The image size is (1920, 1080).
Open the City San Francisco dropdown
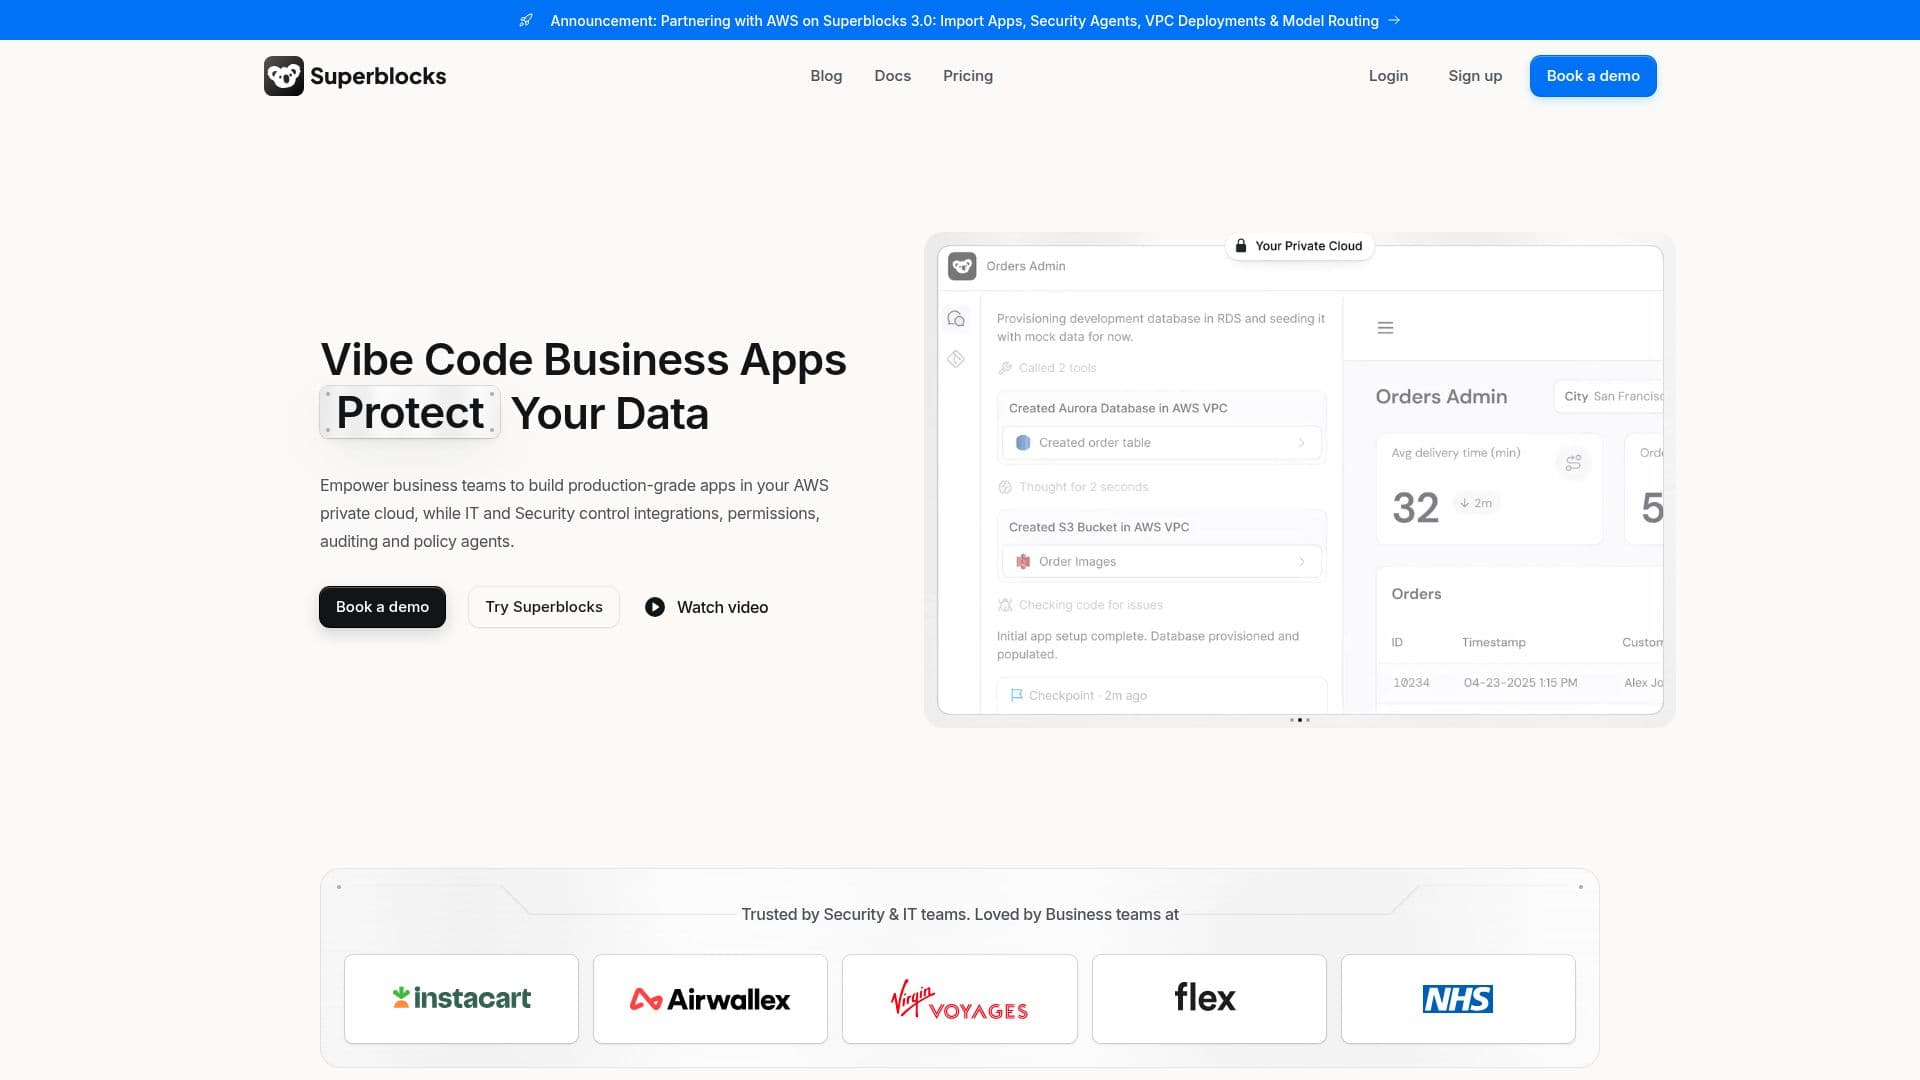[x=1609, y=396]
